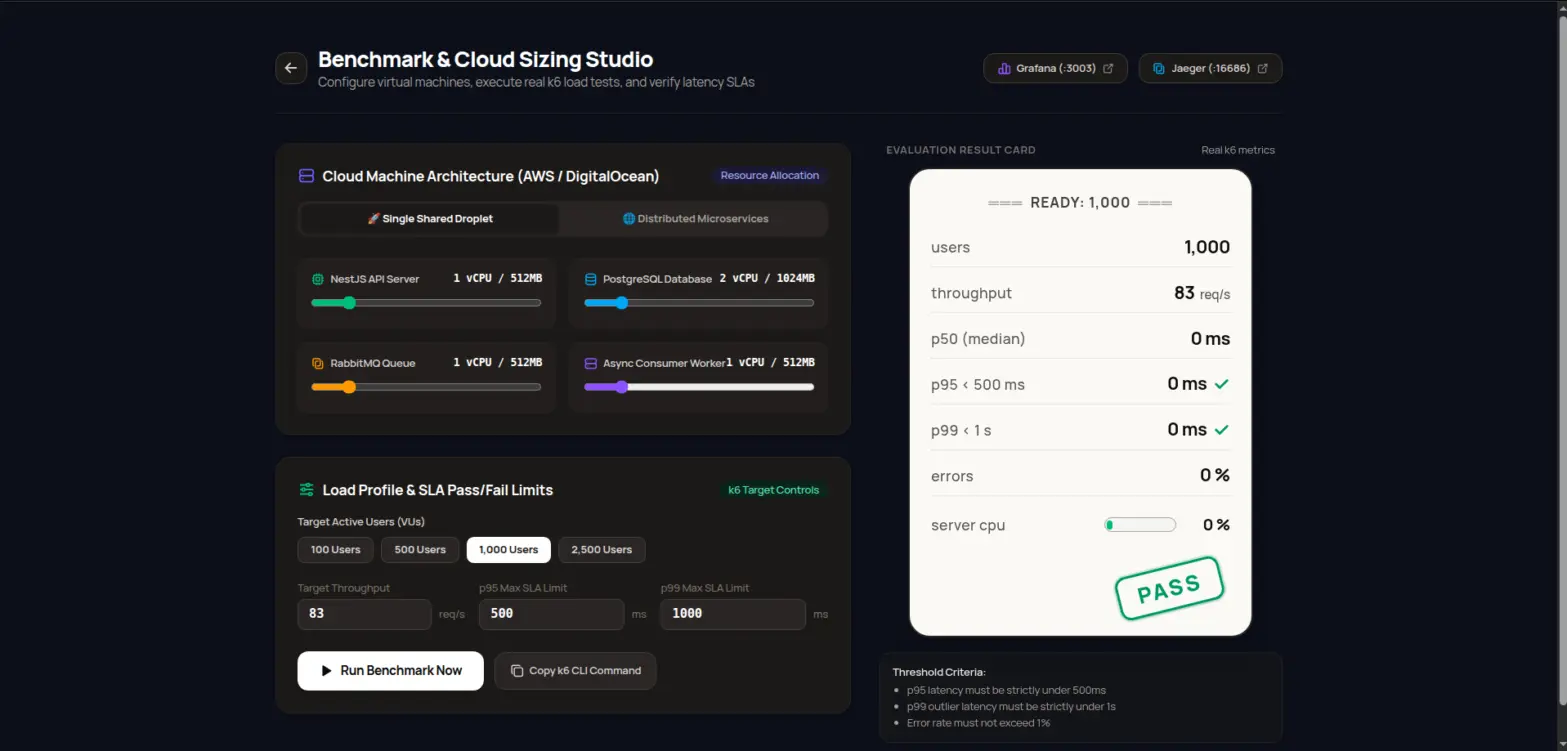Click the Target Throughput input field
The height and width of the screenshot is (751, 1567).
(364, 614)
